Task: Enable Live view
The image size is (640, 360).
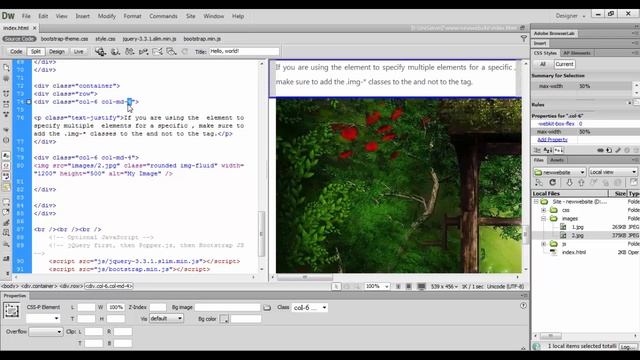Action: [78, 51]
